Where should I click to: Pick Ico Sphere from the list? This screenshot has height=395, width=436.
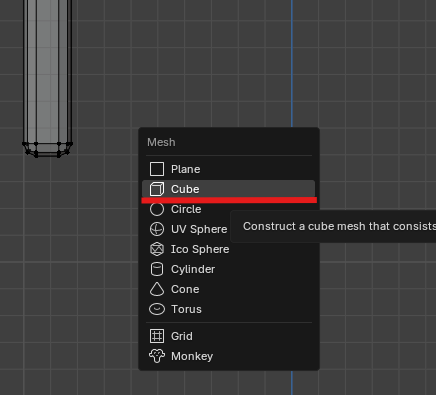(228, 249)
